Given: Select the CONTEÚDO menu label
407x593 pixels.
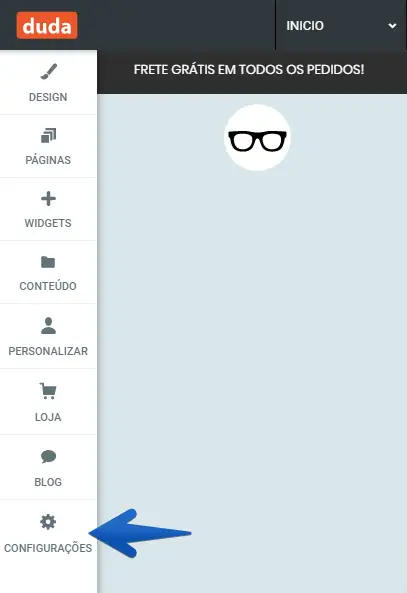Looking at the screenshot, I should tap(48, 286).
